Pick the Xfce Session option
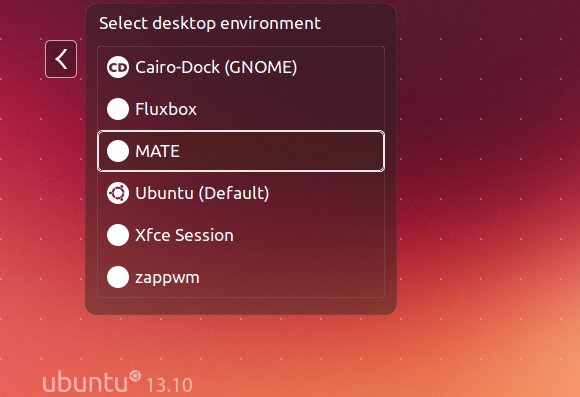The image size is (580, 397). [241, 235]
